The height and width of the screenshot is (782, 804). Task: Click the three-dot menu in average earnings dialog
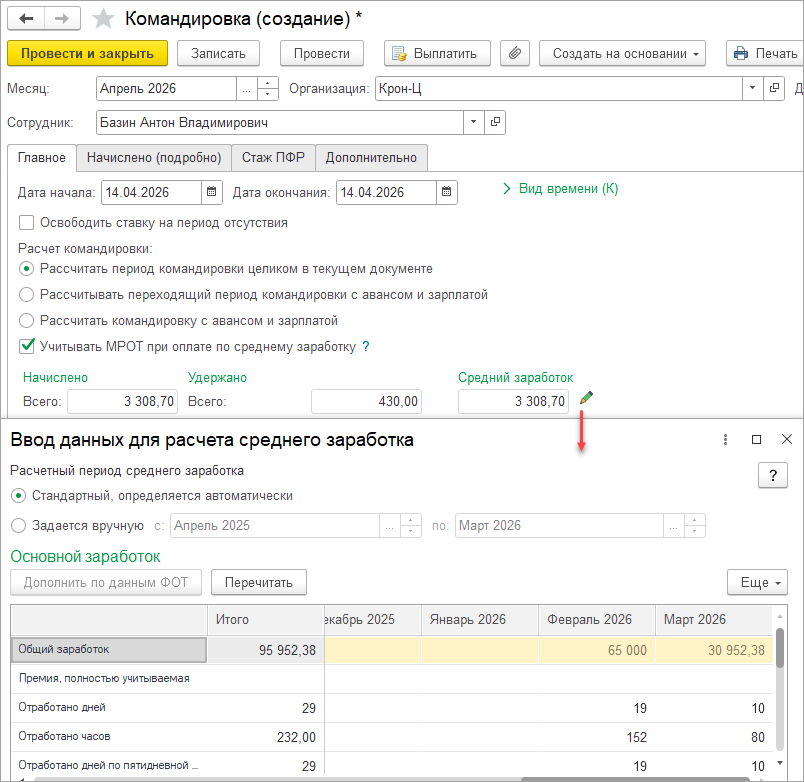point(725,439)
